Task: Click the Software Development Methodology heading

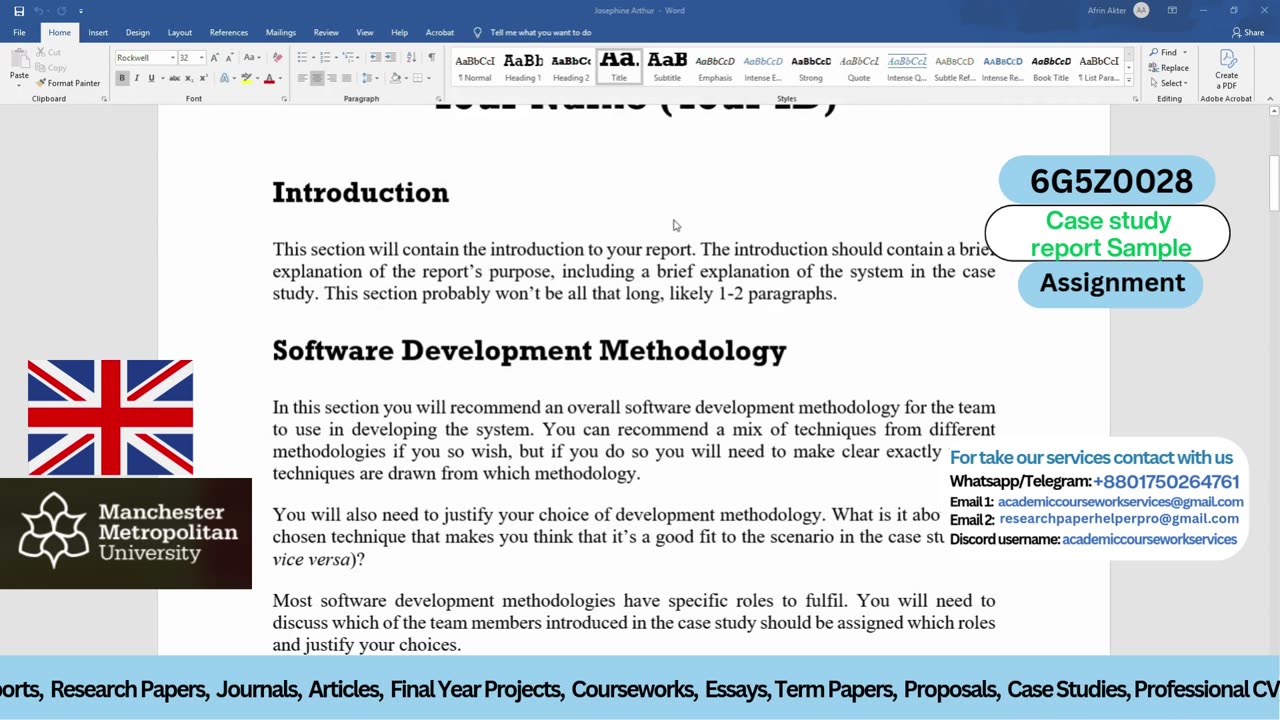Action: 529,351
